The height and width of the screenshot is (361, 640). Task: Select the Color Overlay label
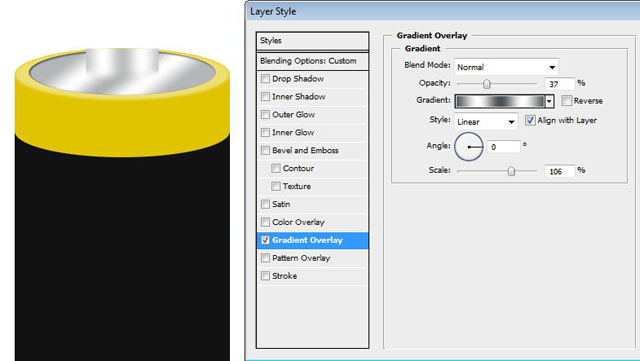point(298,222)
